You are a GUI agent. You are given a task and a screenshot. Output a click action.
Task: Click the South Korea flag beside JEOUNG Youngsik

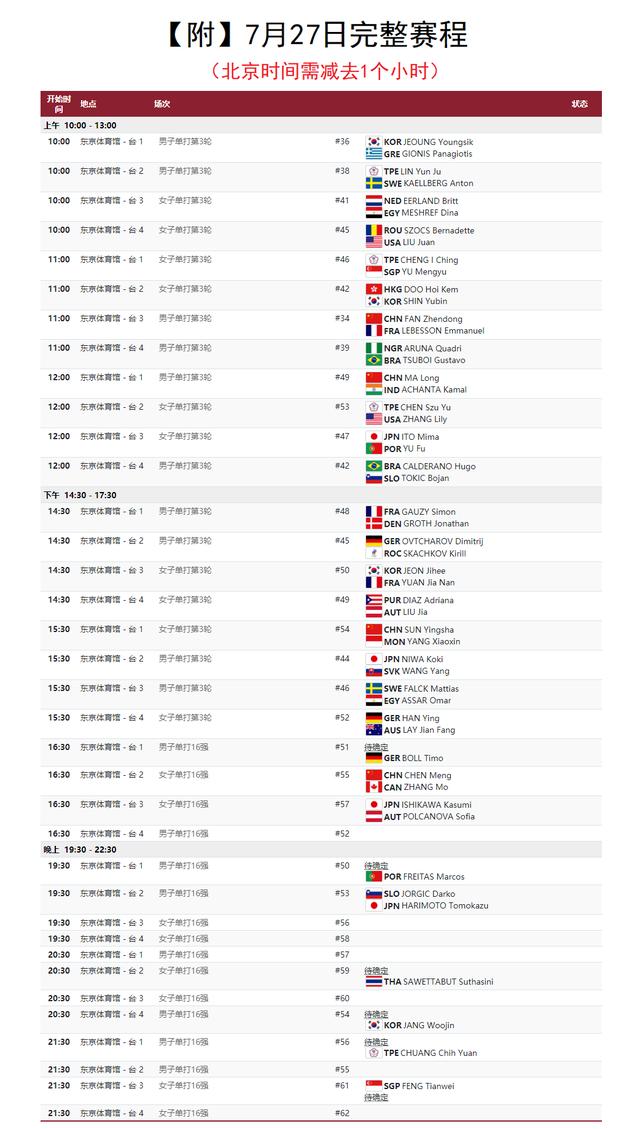pyautogui.click(x=374, y=142)
